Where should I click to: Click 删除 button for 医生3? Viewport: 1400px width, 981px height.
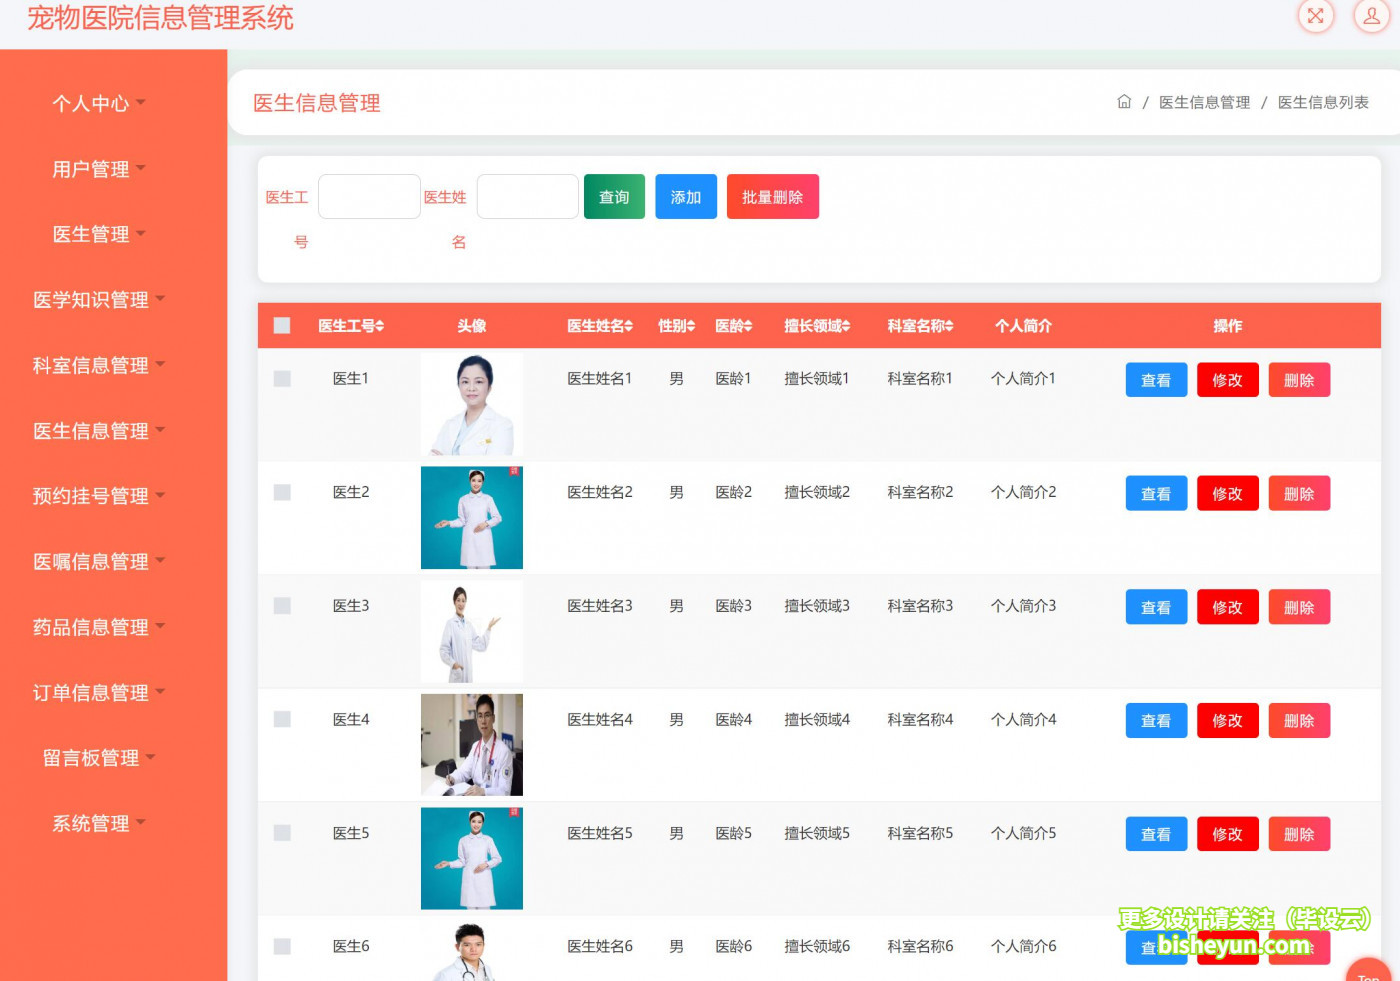(x=1299, y=607)
